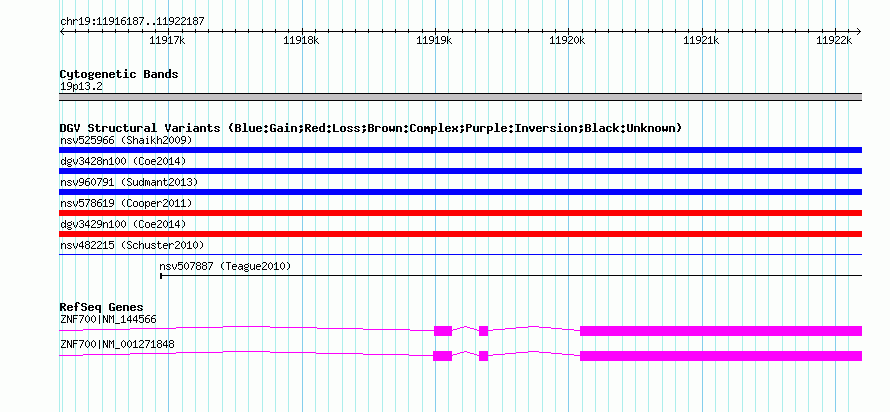Click the gray 19p13.2 cytogenetic band bar
This screenshot has width=890, height=412.
click(460, 97)
